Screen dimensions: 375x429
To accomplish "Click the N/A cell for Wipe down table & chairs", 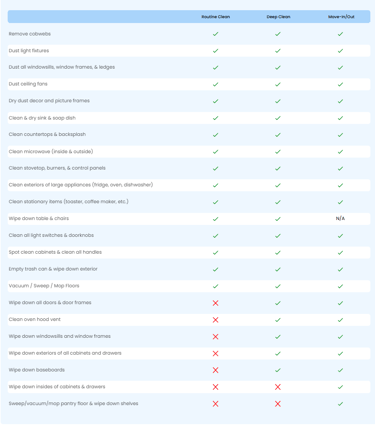I will [340, 219].
